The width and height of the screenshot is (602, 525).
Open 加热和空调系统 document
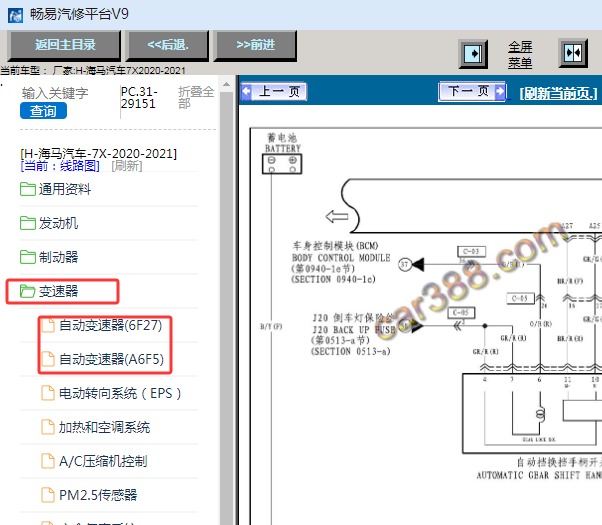click(x=104, y=427)
